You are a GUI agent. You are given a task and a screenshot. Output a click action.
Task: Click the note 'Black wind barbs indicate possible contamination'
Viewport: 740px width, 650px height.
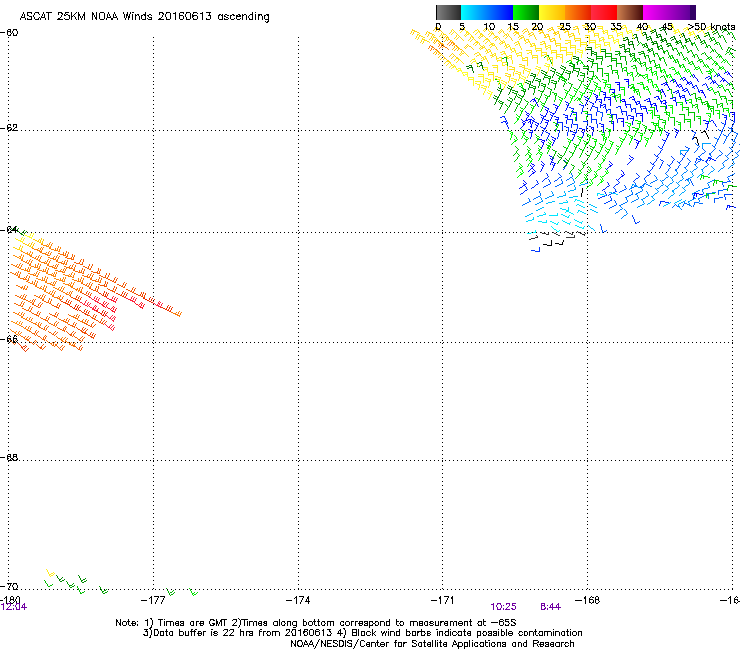[467, 633]
